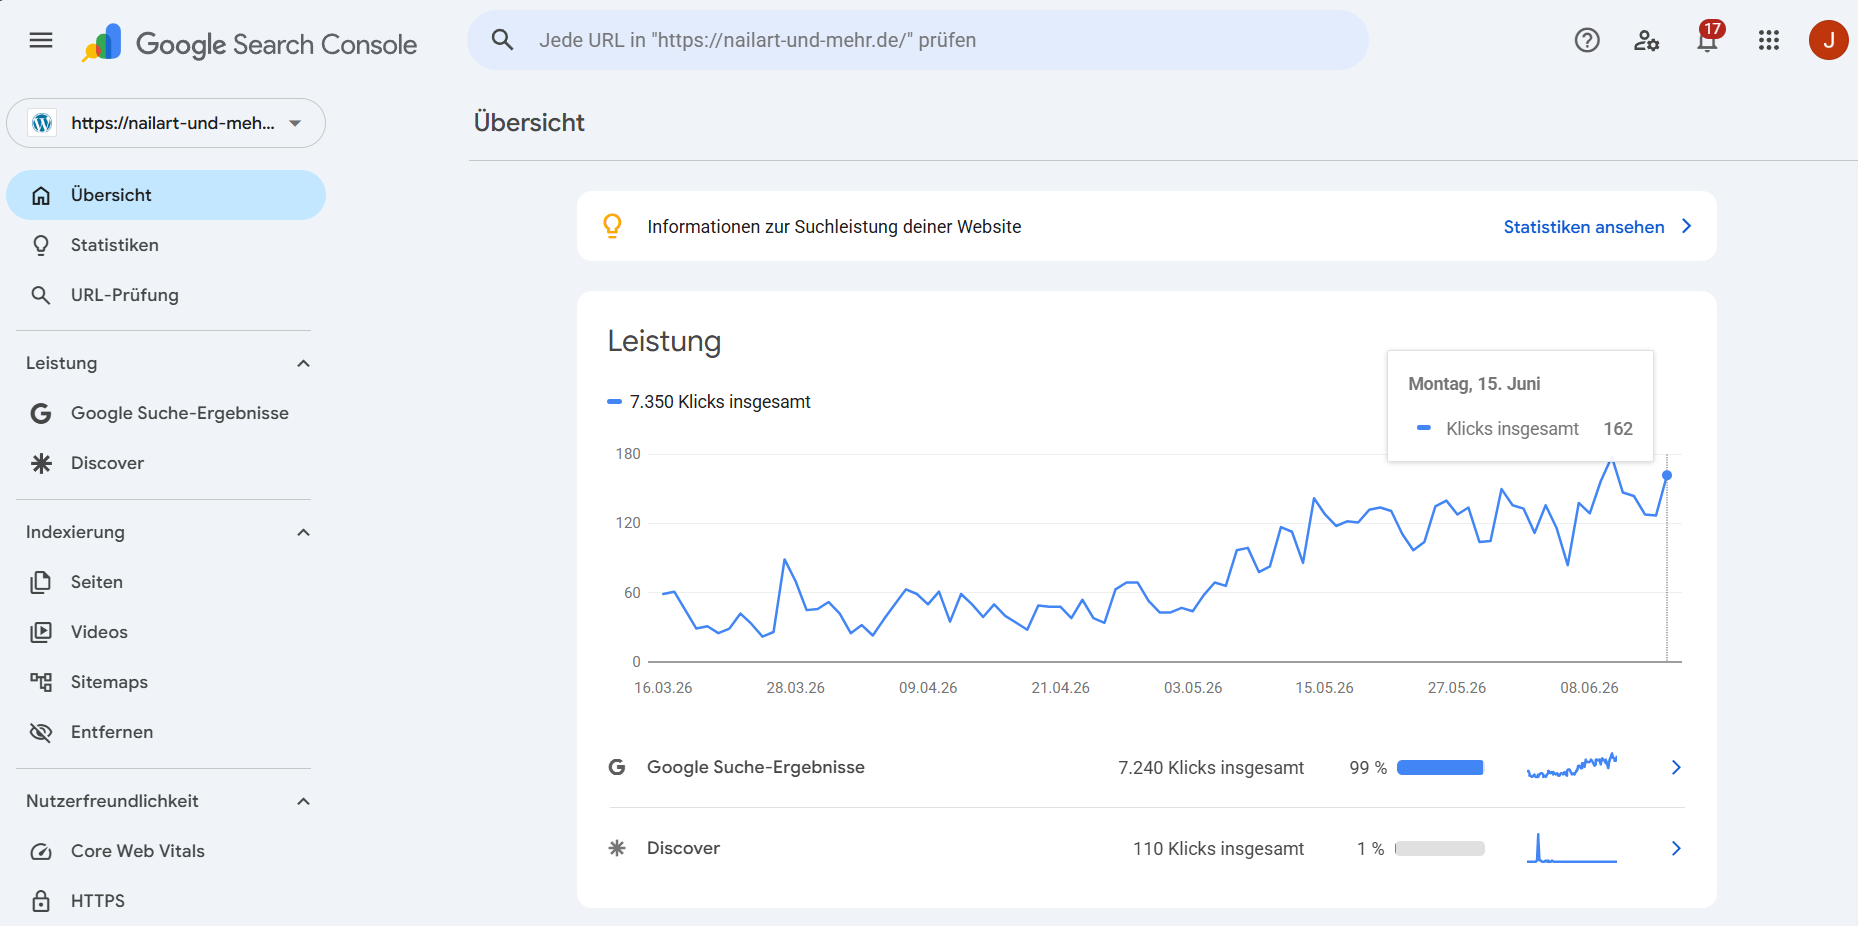Click the WordPress property icon
The width and height of the screenshot is (1858, 926).
42,123
